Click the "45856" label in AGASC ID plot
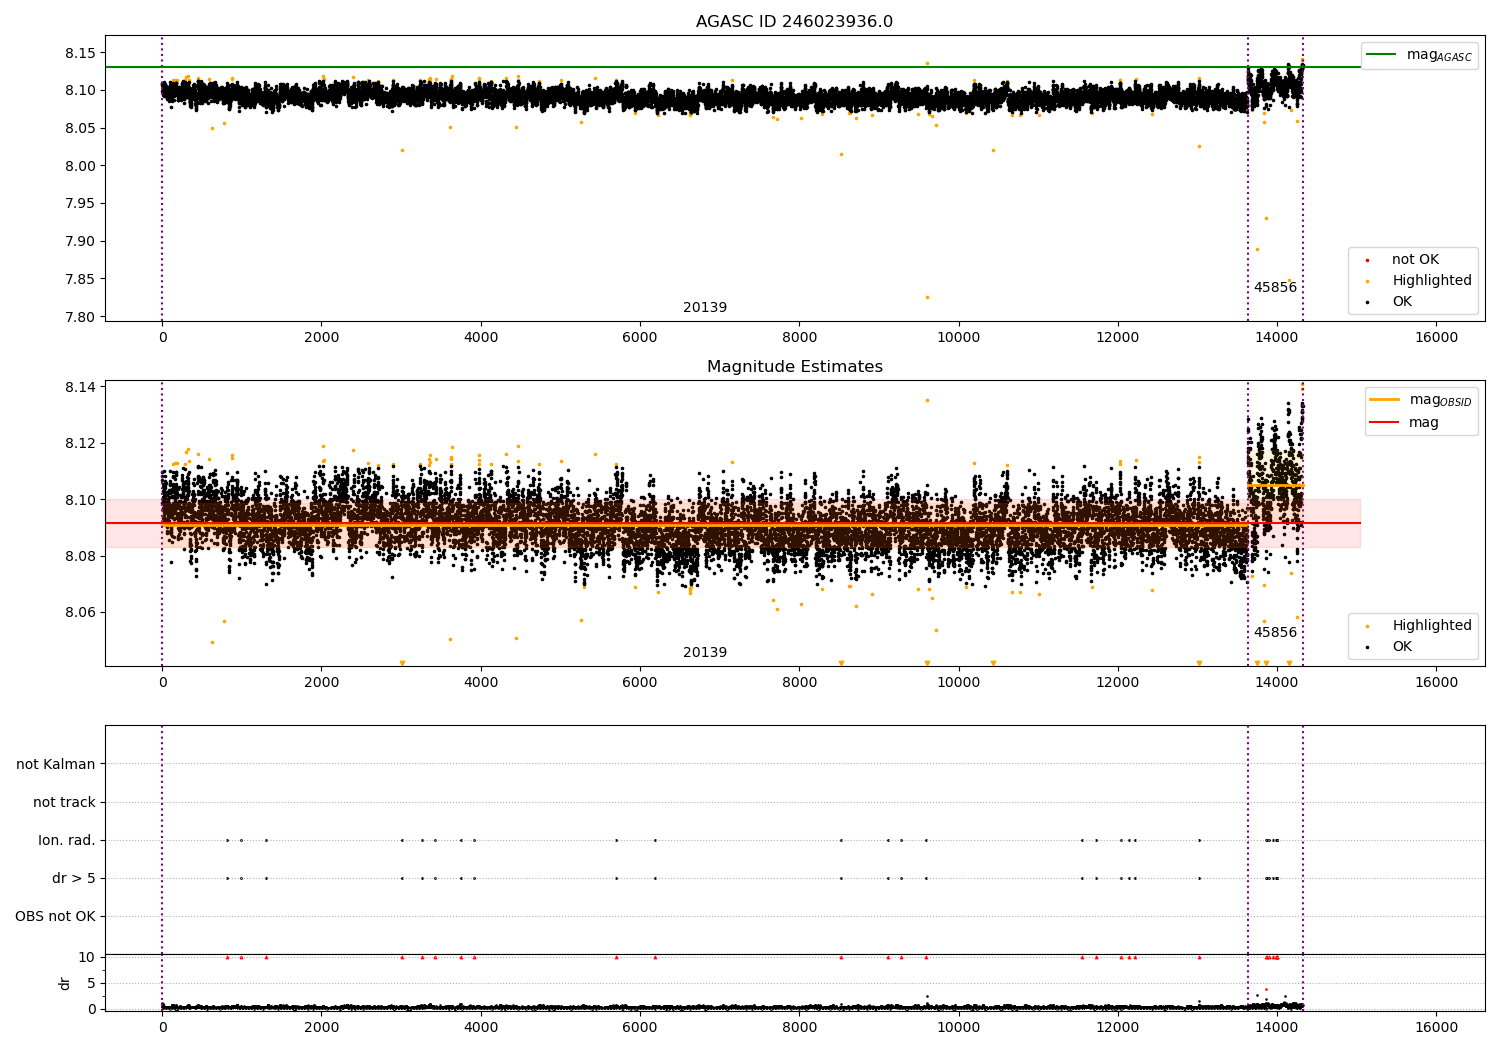 tap(1275, 288)
